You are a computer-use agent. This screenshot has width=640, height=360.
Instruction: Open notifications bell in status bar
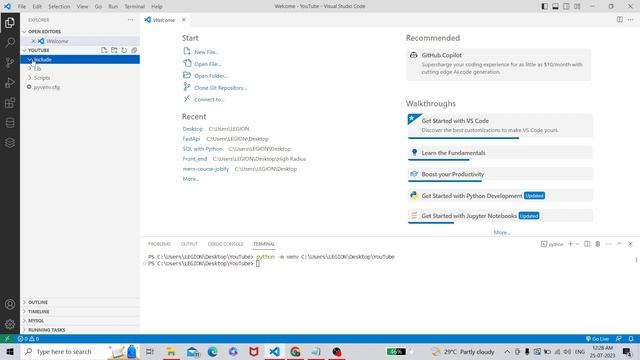[x=631, y=339]
